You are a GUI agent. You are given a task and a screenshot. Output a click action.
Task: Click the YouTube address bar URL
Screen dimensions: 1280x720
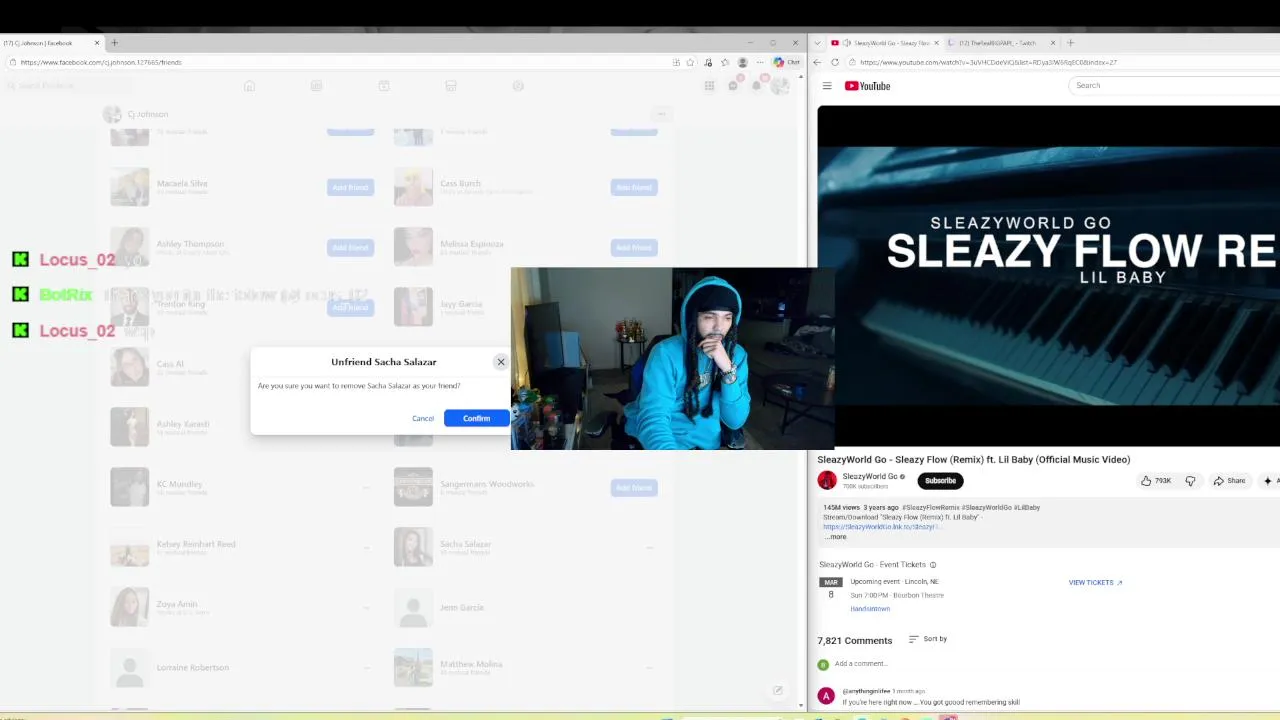tap(988, 62)
